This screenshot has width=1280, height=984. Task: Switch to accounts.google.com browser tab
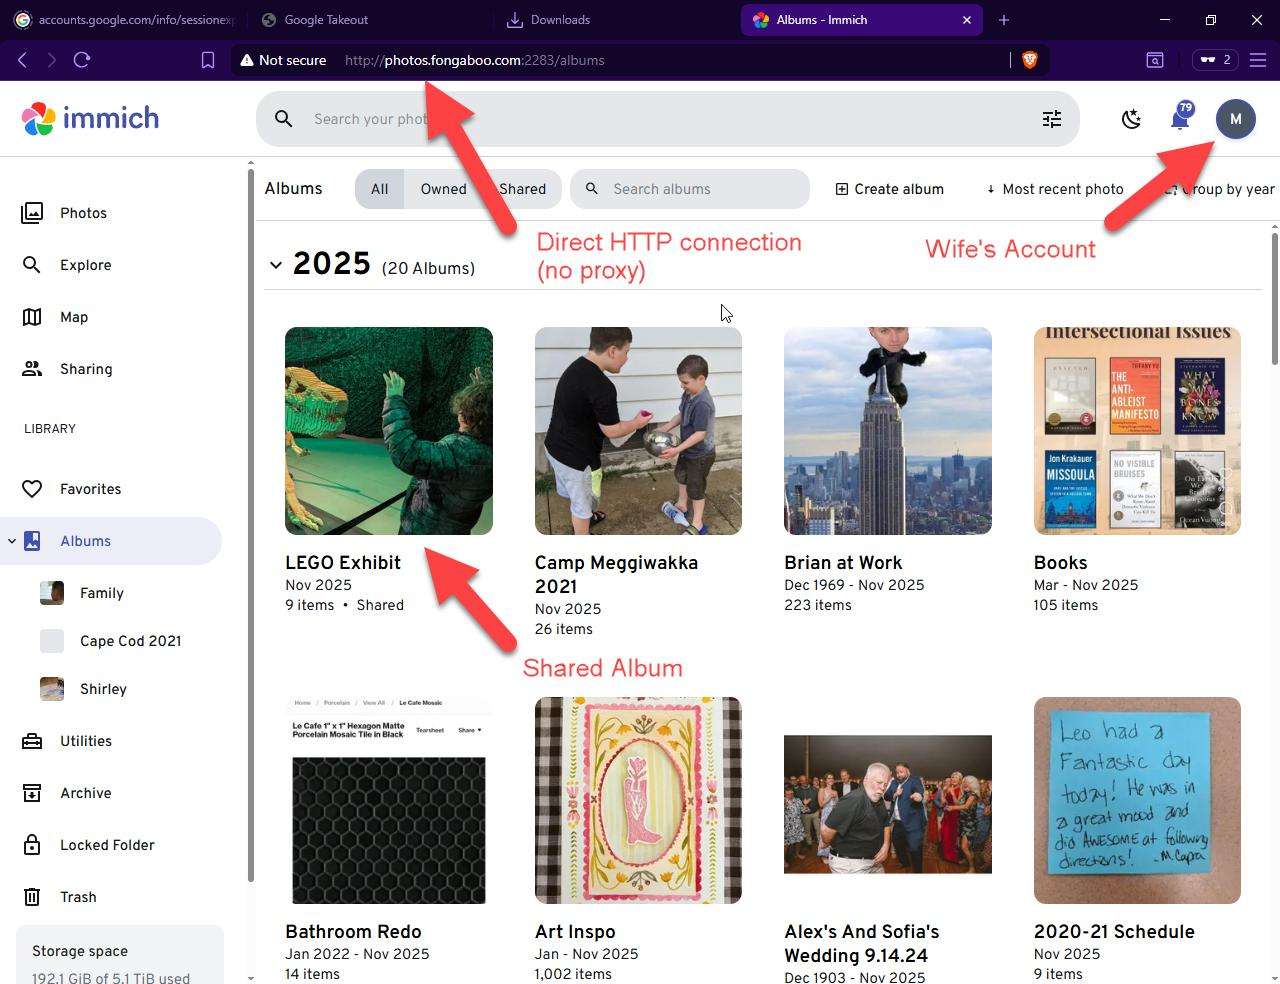[123, 20]
